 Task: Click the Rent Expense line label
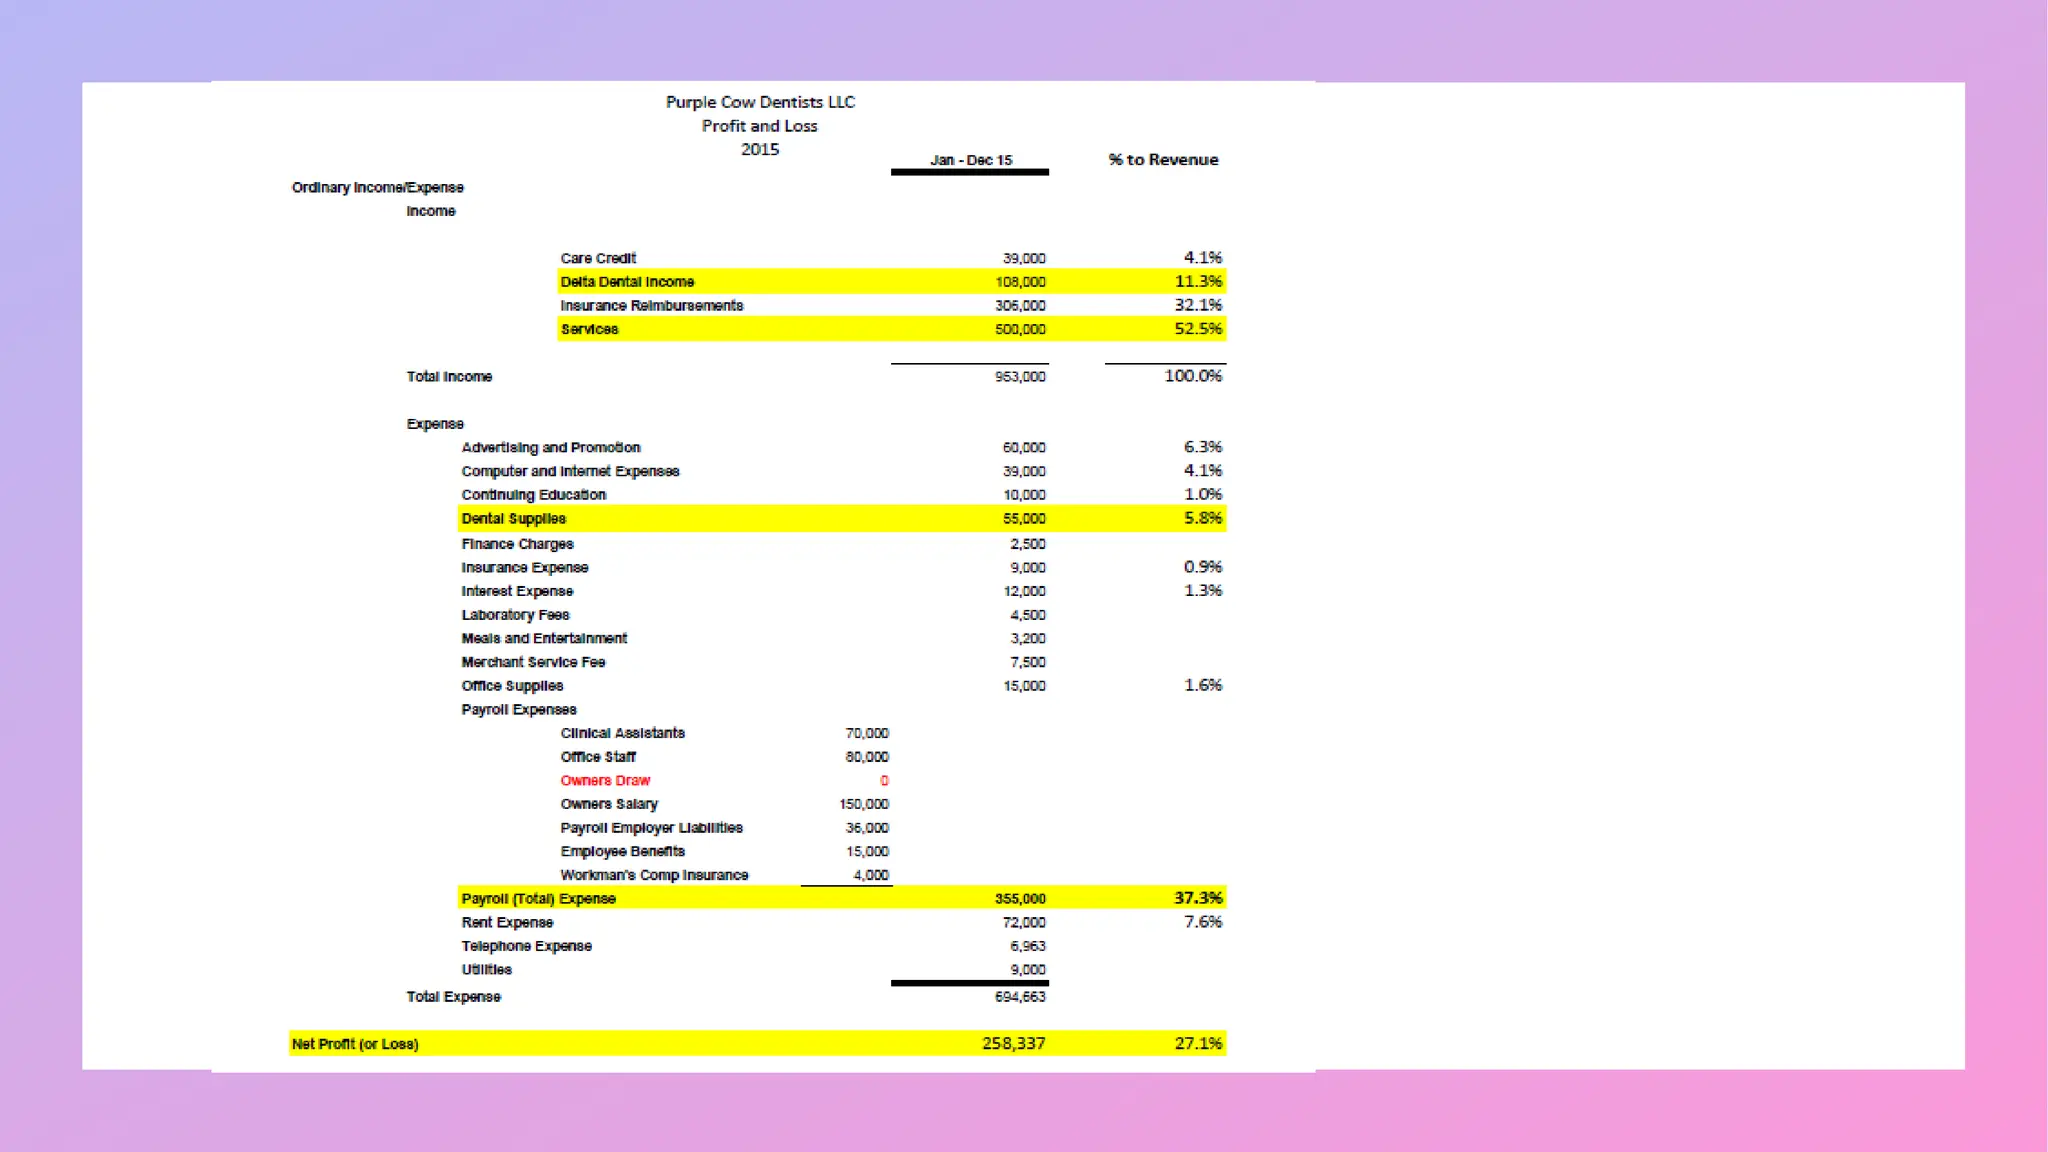coord(507,923)
